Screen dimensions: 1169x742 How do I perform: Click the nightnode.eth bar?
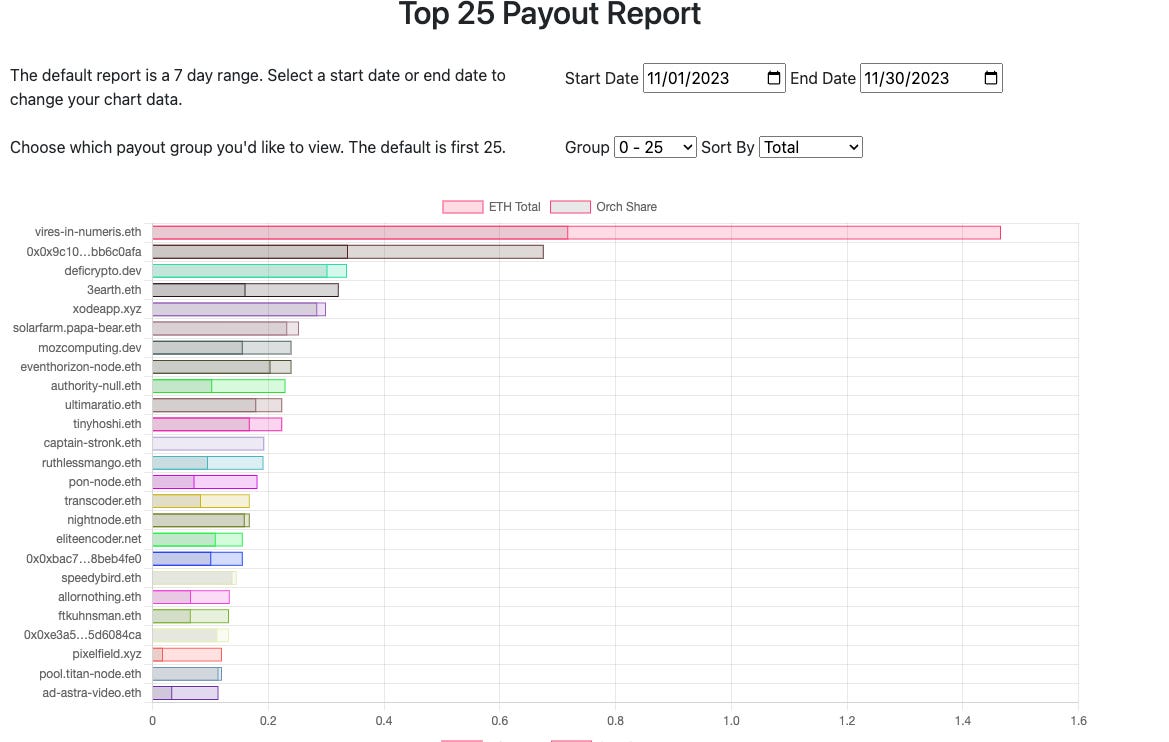pos(201,520)
